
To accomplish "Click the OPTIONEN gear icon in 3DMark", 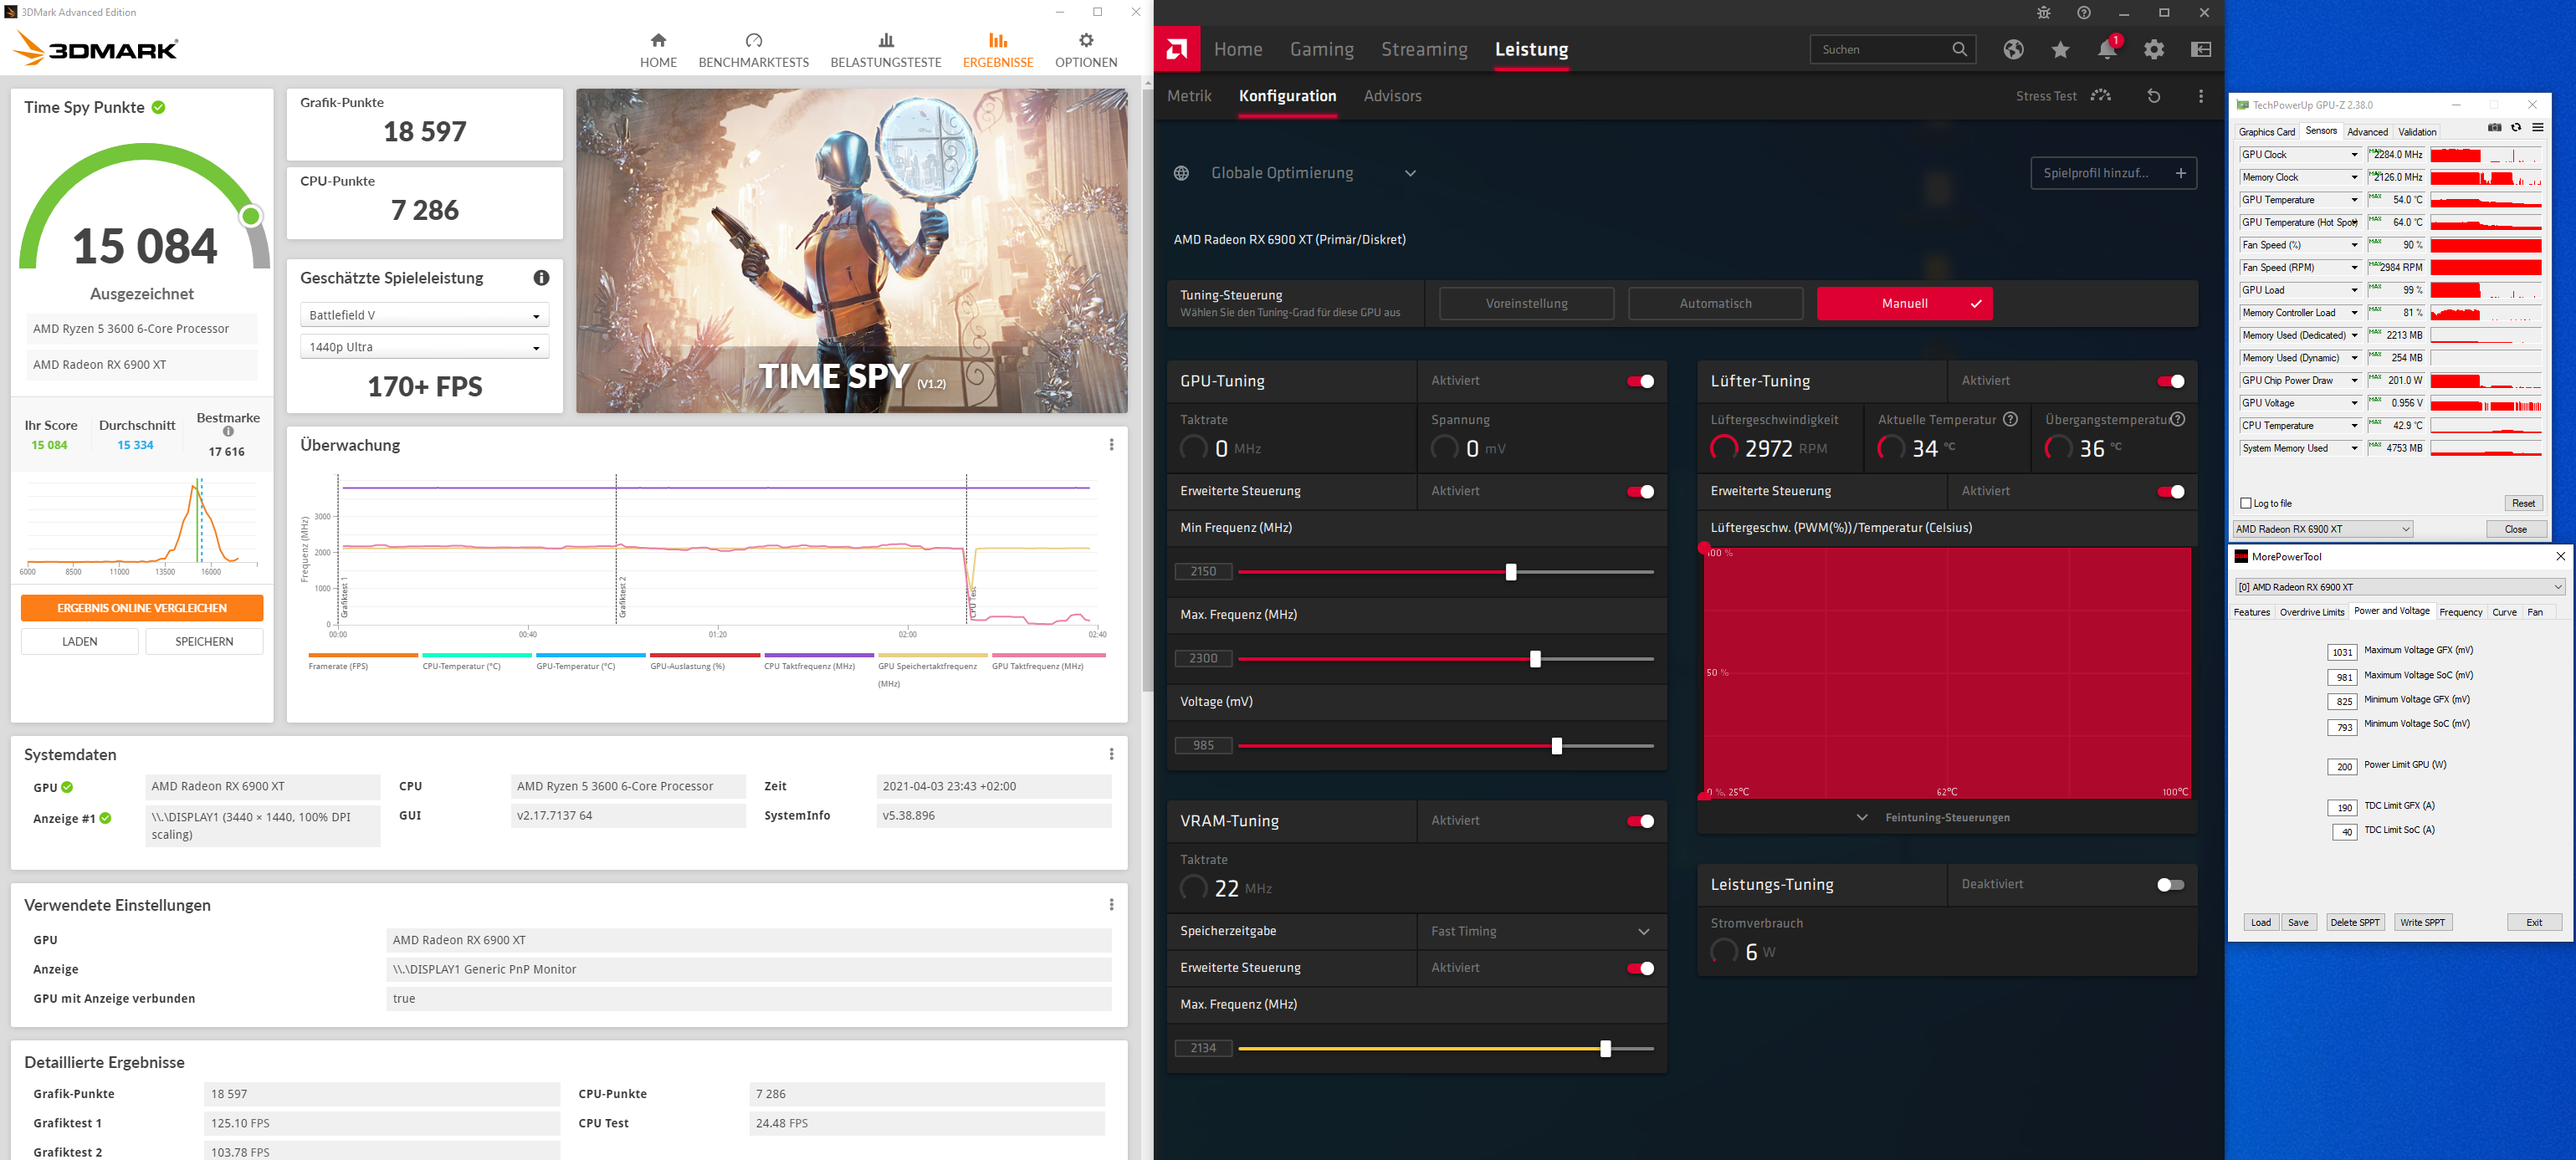I will pos(1085,40).
